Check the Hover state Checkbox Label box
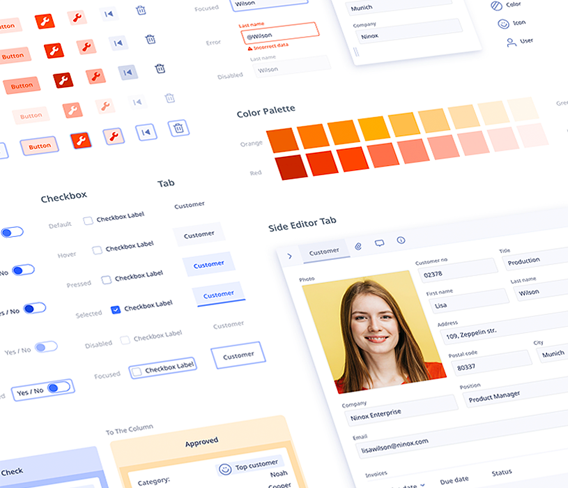Image resolution: width=568 pixels, height=488 pixels. click(97, 250)
